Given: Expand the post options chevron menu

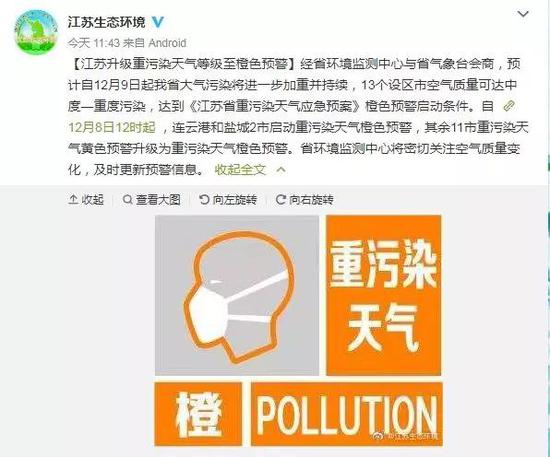Looking at the screenshot, I should (x=523, y=14).
